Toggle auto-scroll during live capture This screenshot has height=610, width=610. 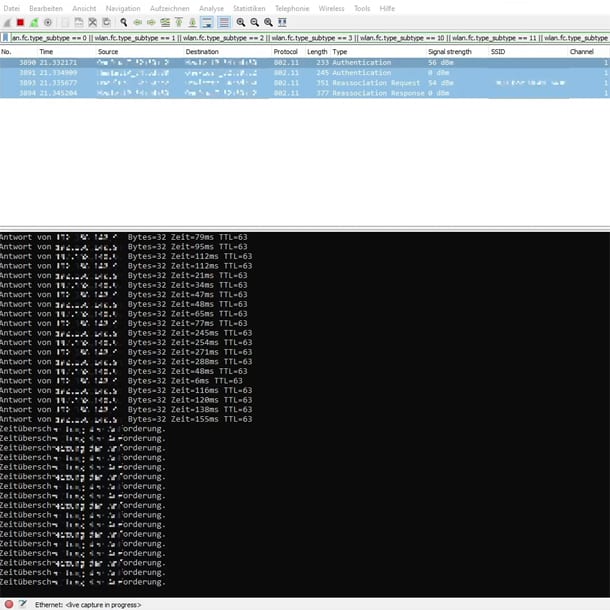tap(207, 22)
